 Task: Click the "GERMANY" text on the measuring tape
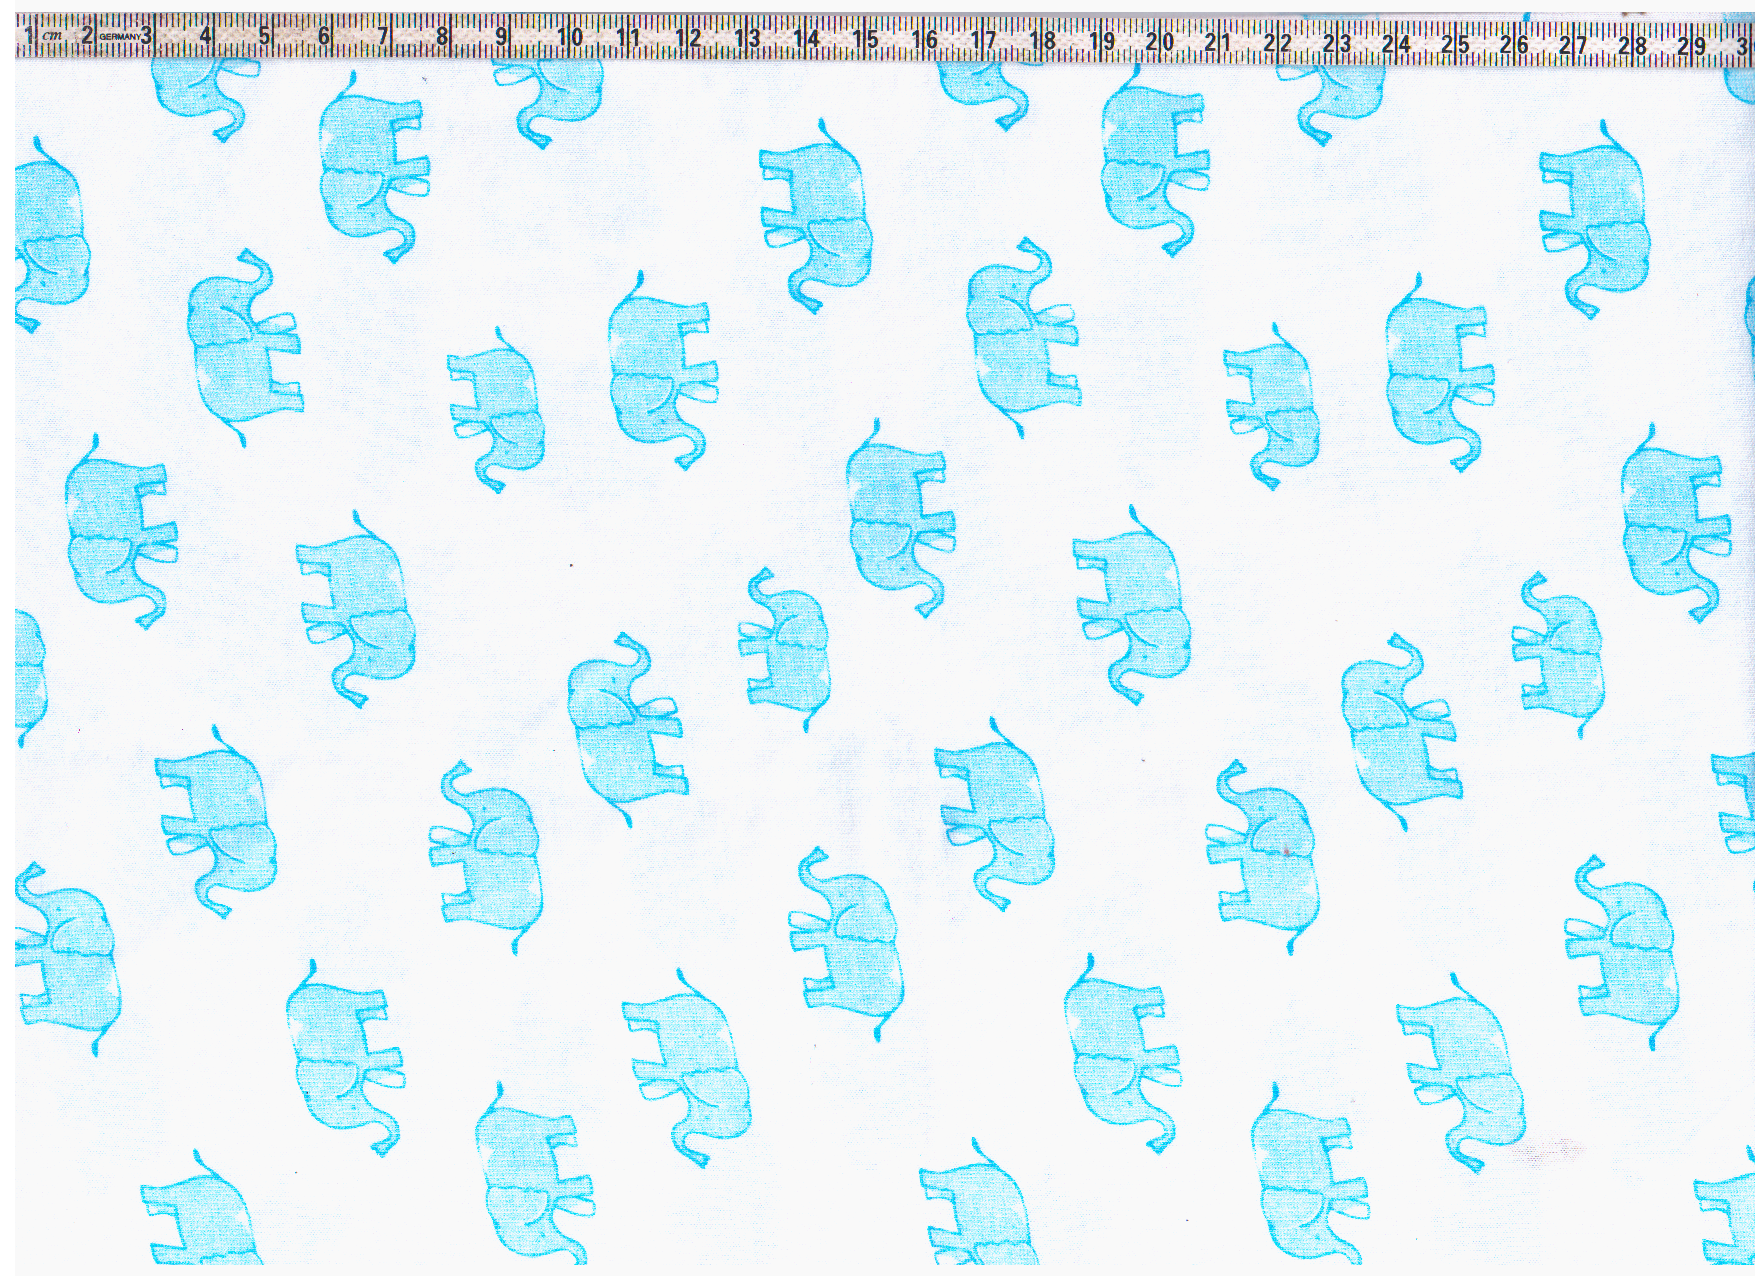pyautogui.click(x=119, y=37)
